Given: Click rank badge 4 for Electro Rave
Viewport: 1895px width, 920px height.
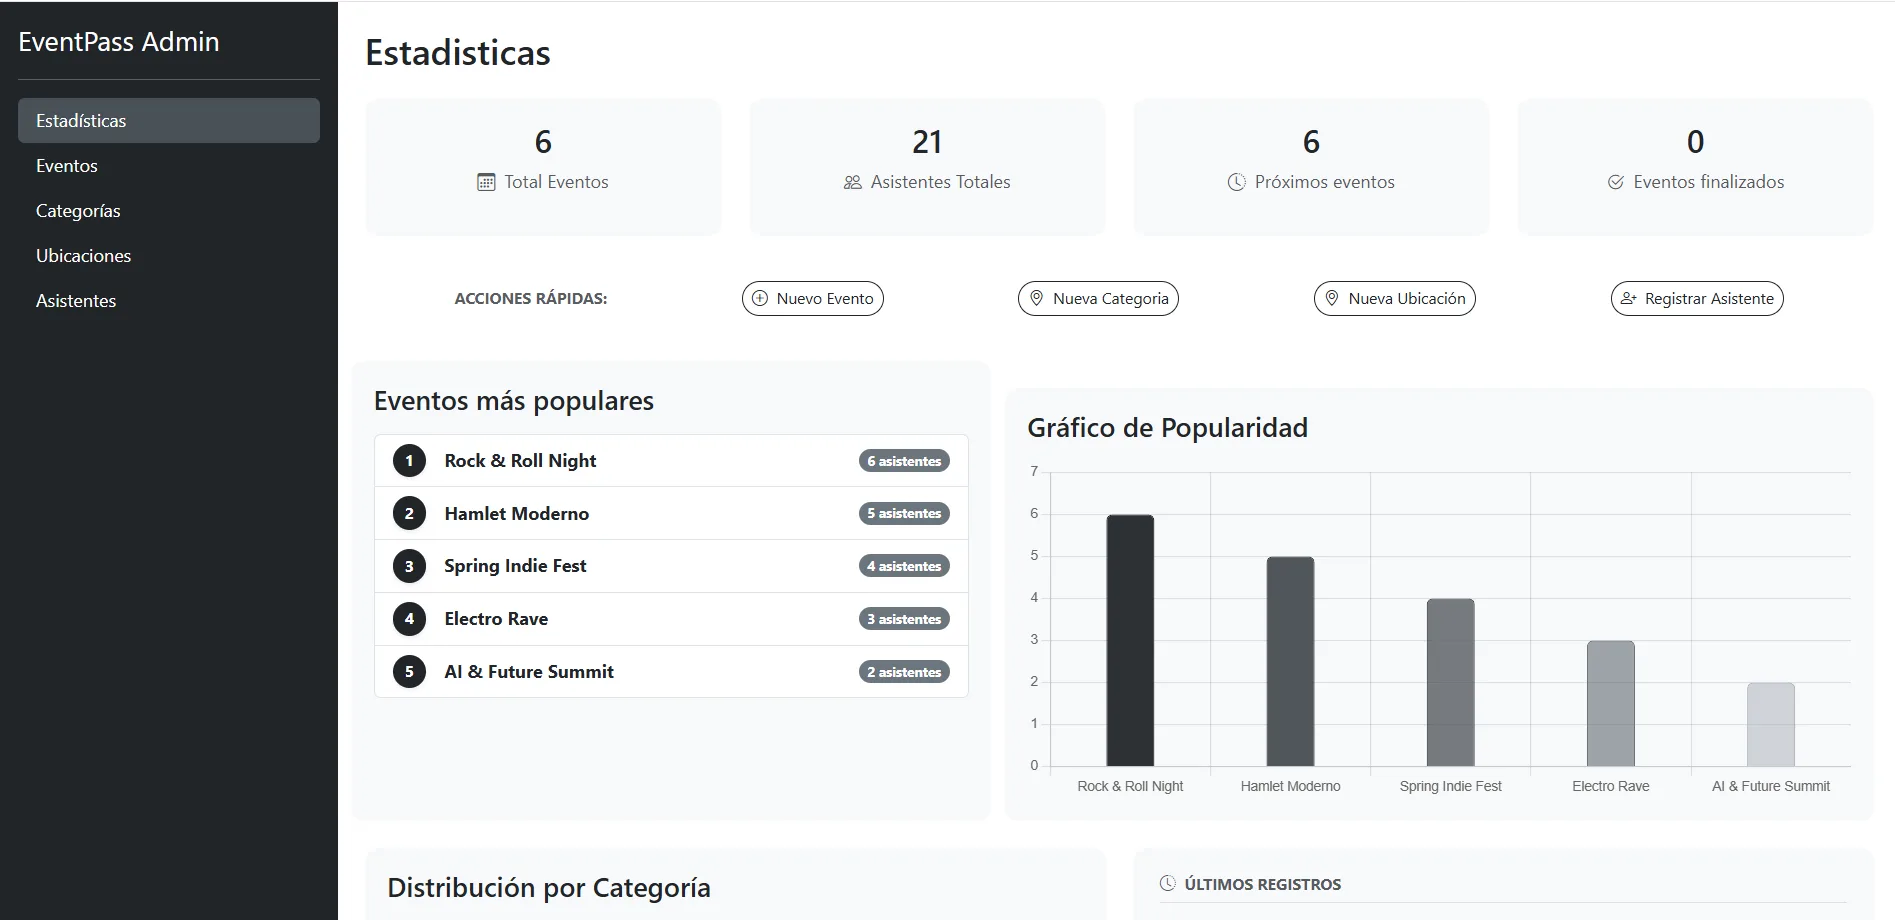Looking at the screenshot, I should point(409,619).
